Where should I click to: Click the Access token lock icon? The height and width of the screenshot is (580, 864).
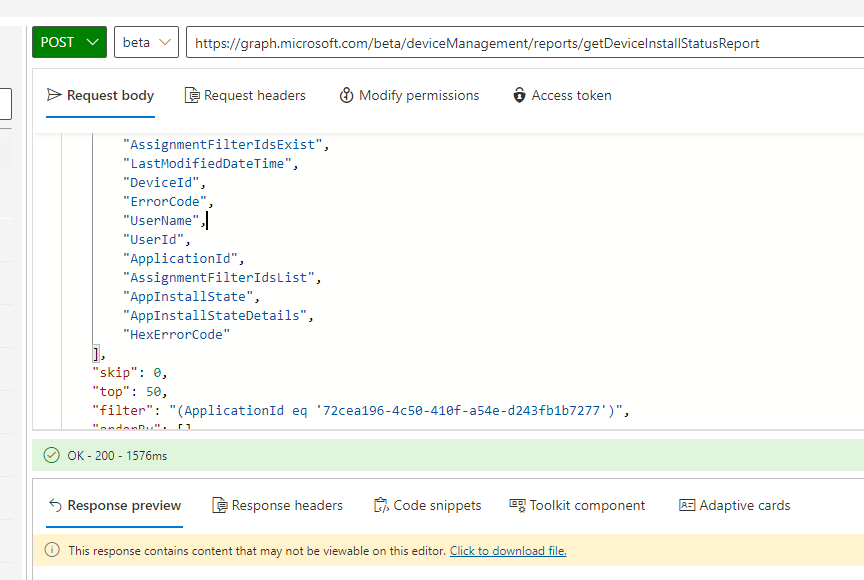point(519,95)
